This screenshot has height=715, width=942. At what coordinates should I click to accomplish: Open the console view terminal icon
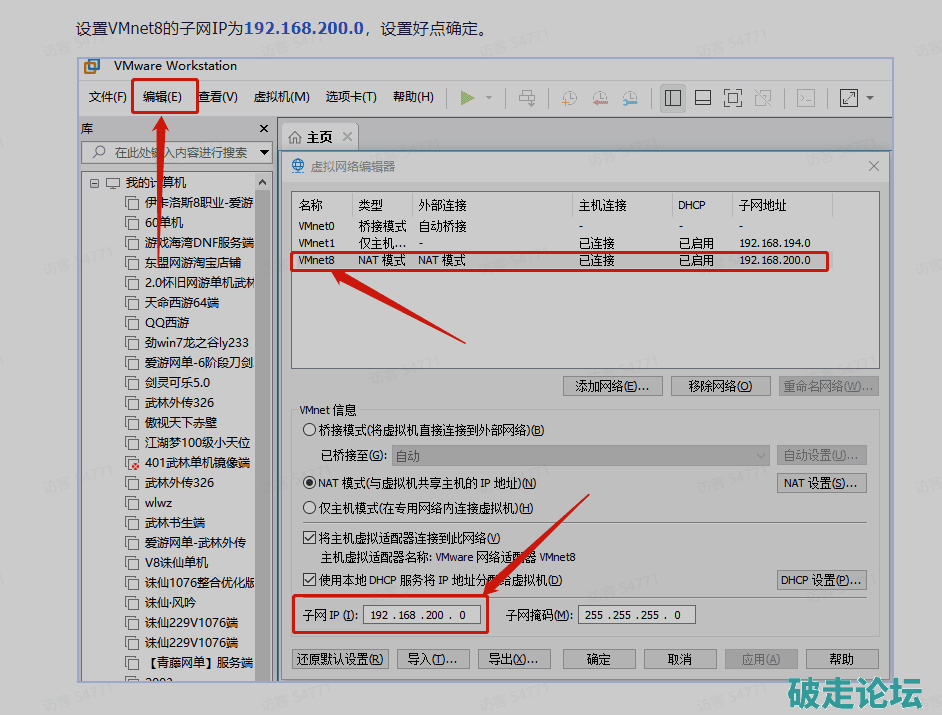tap(805, 98)
